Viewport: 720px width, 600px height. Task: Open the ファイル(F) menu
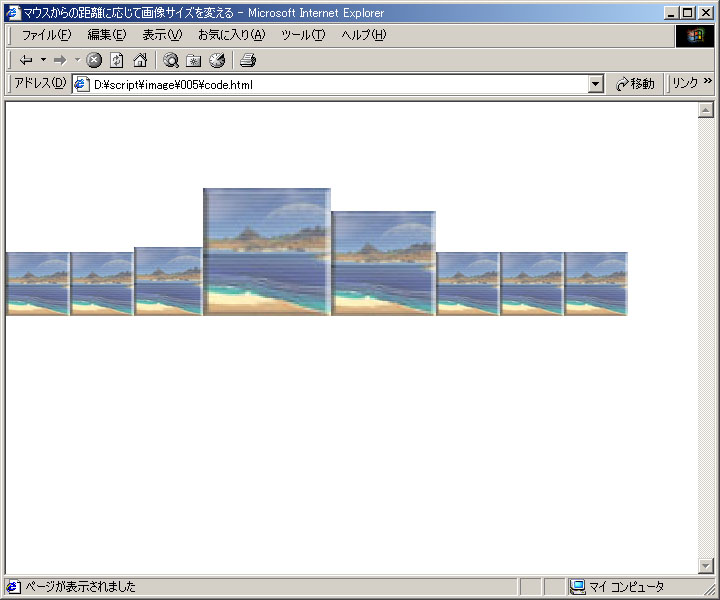46,35
